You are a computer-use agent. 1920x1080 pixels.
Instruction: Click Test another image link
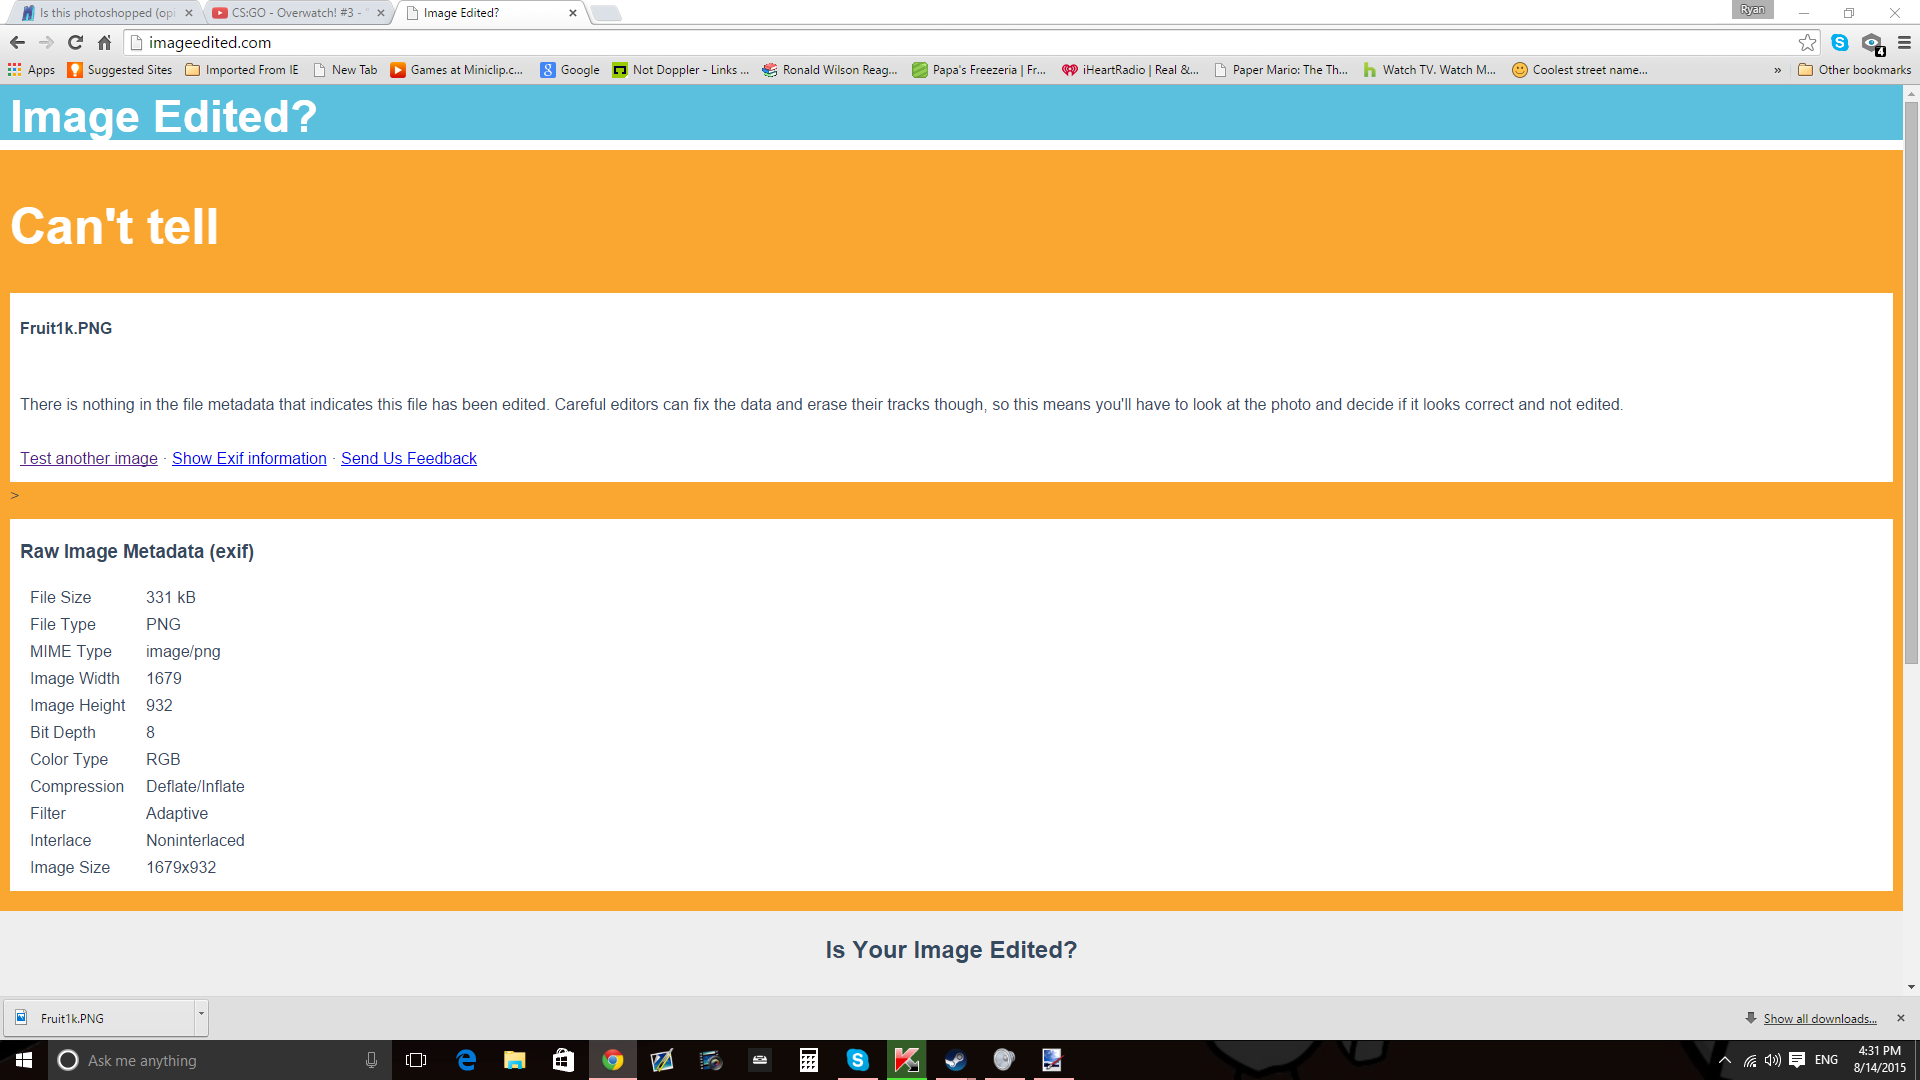89,458
